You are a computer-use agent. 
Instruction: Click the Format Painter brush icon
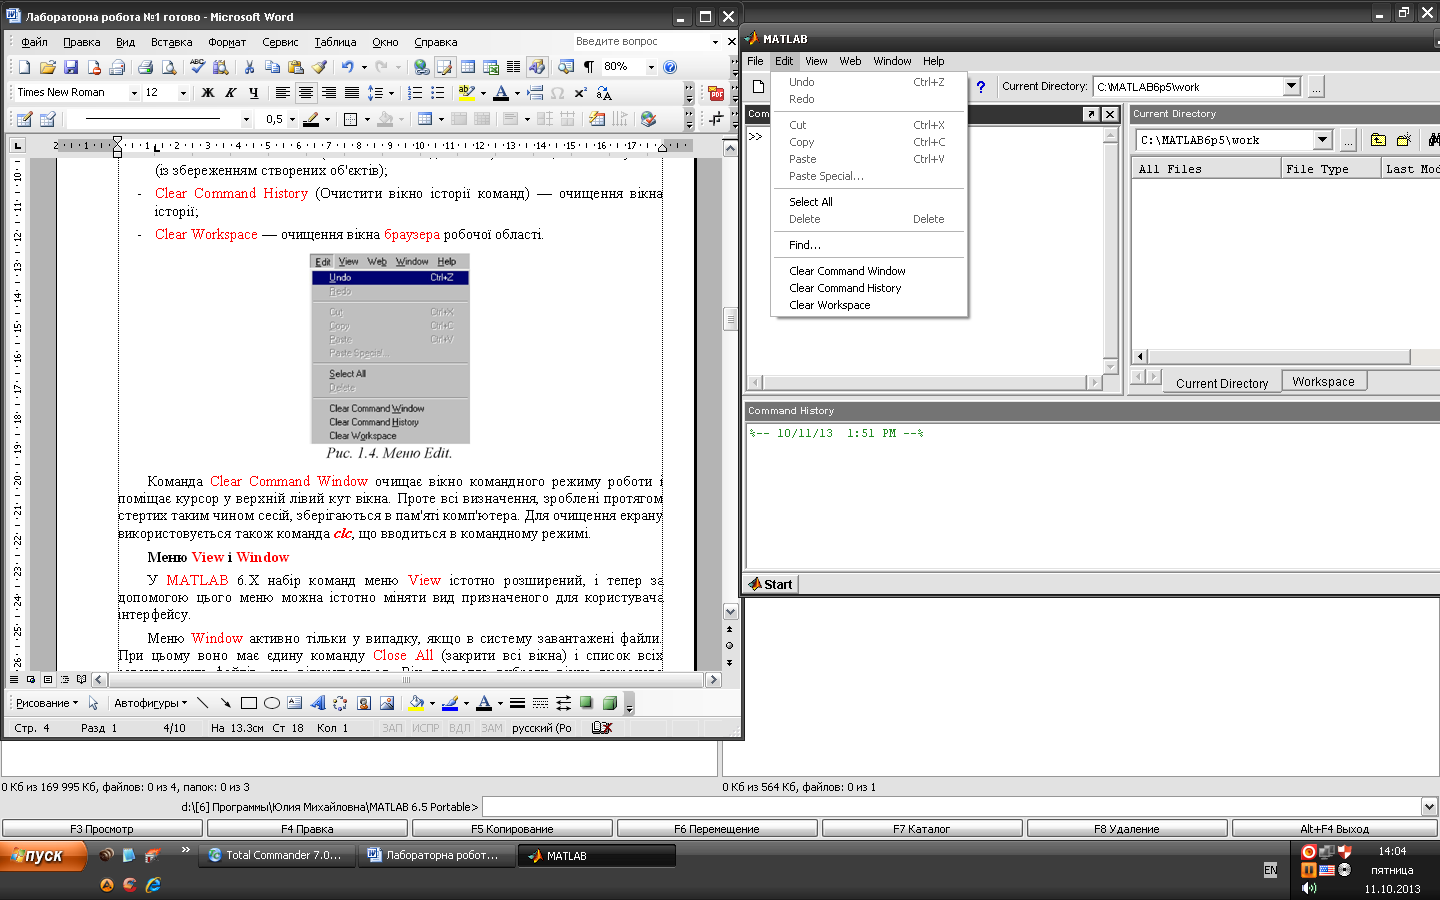point(319,67)
